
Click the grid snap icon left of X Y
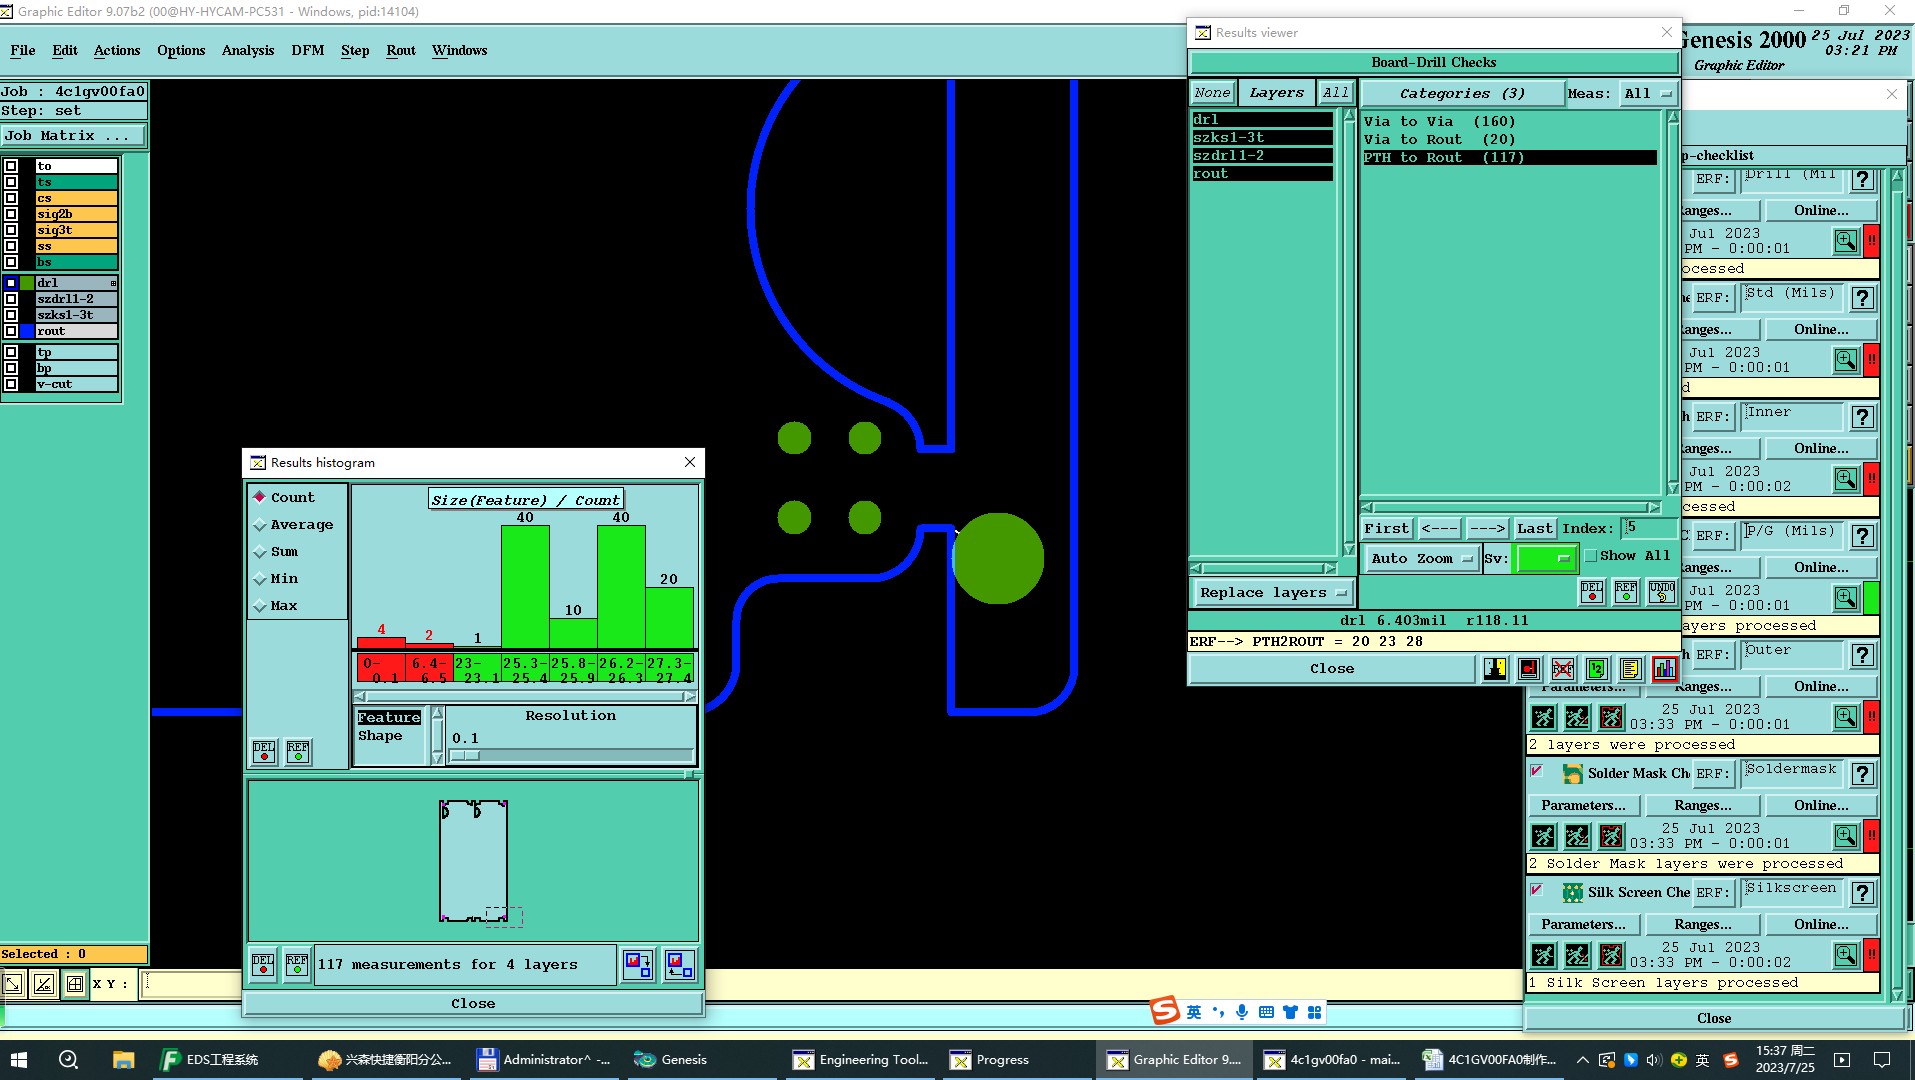tap(75, 984)
